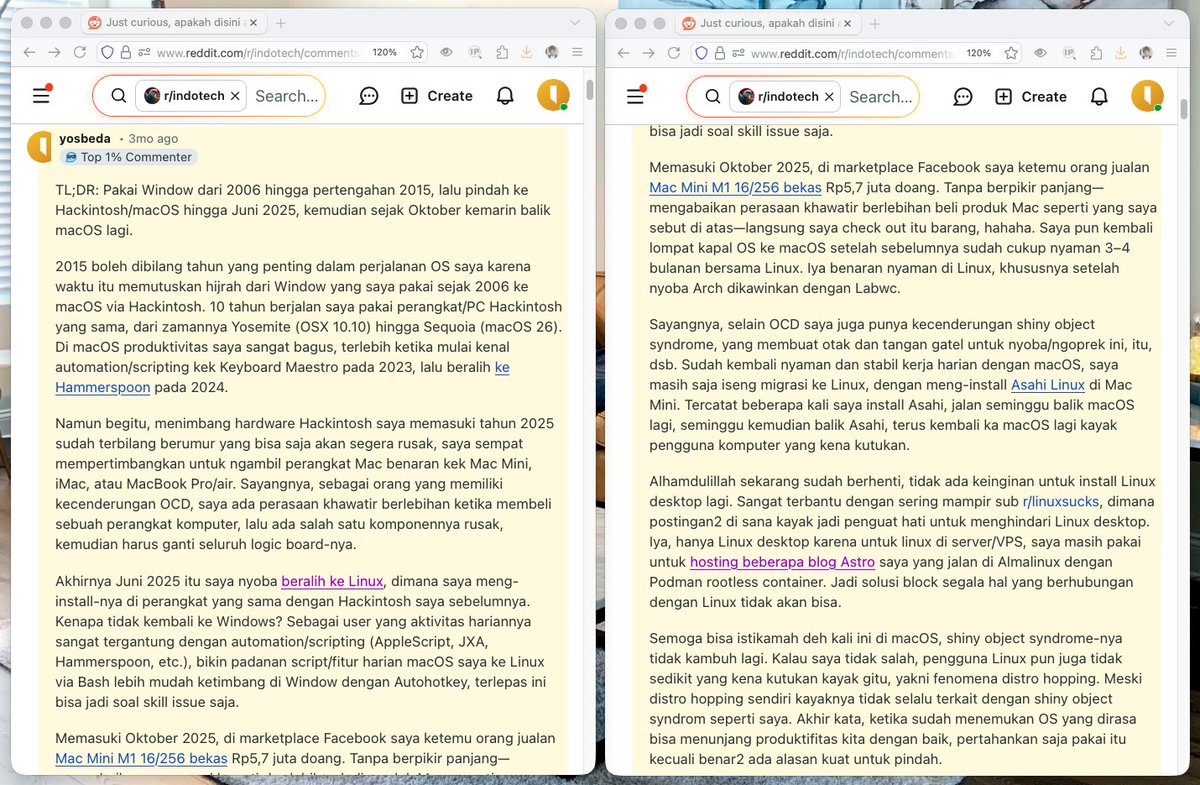The height and width of the screenshot is (785, 1200).
Task: Reload the page in right browser window
Action: click(x=674, y=52)
